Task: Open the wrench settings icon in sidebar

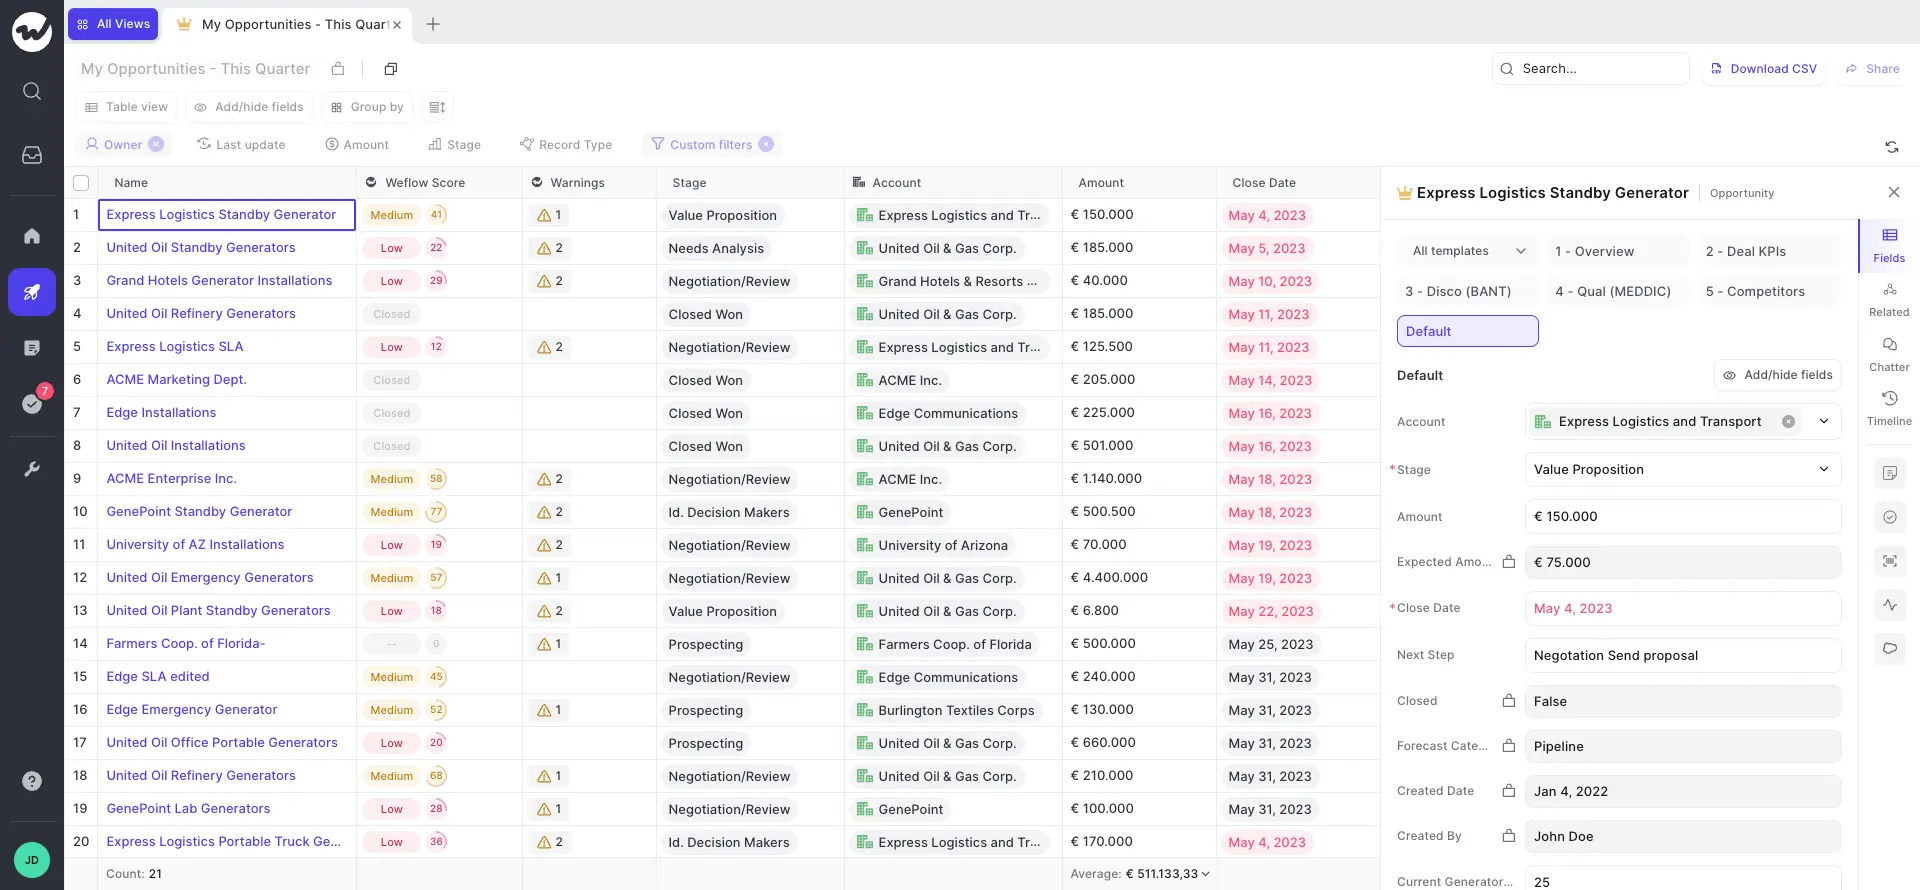Action: tap(32, 469)
